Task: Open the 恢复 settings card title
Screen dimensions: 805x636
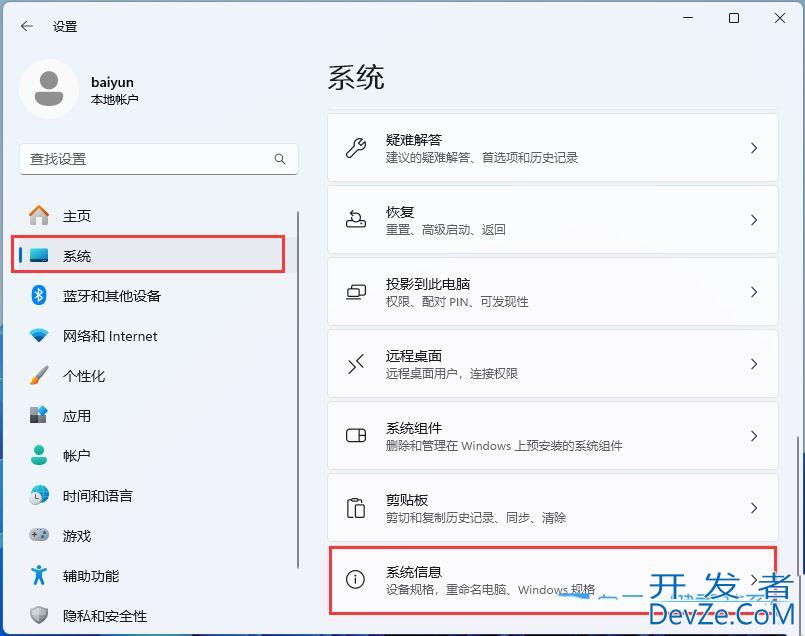Action: (x=400, y=211)
